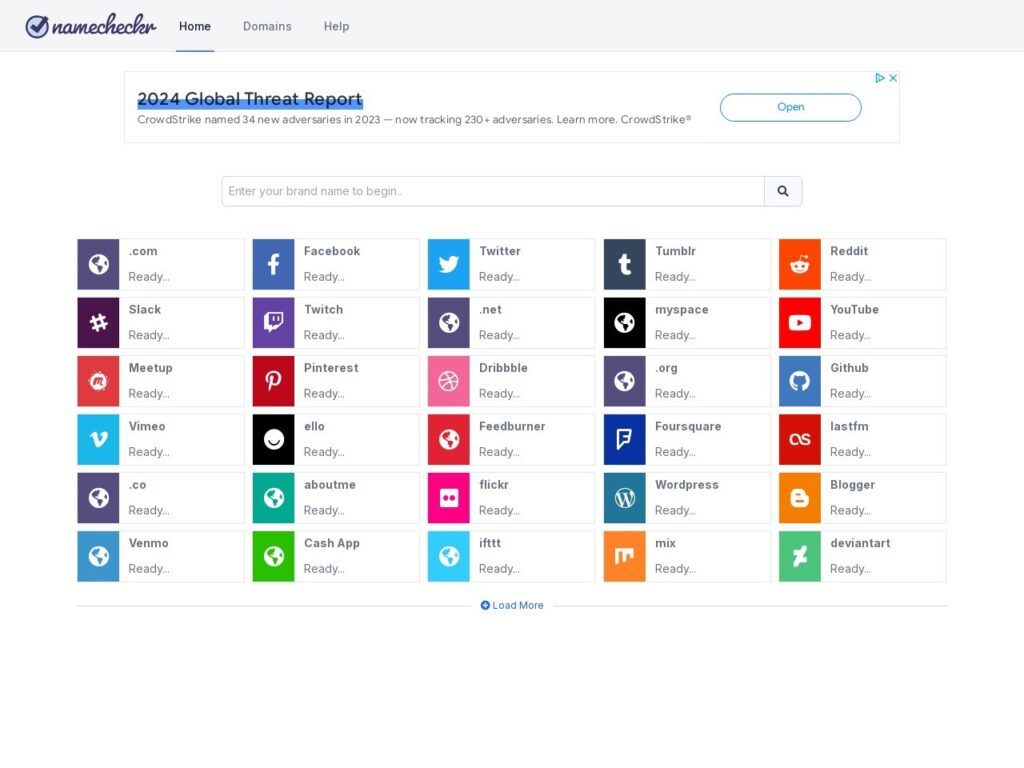Screen dimensions: 1024x768
Task: Click the Twitter bird icon
Action: 448,264
